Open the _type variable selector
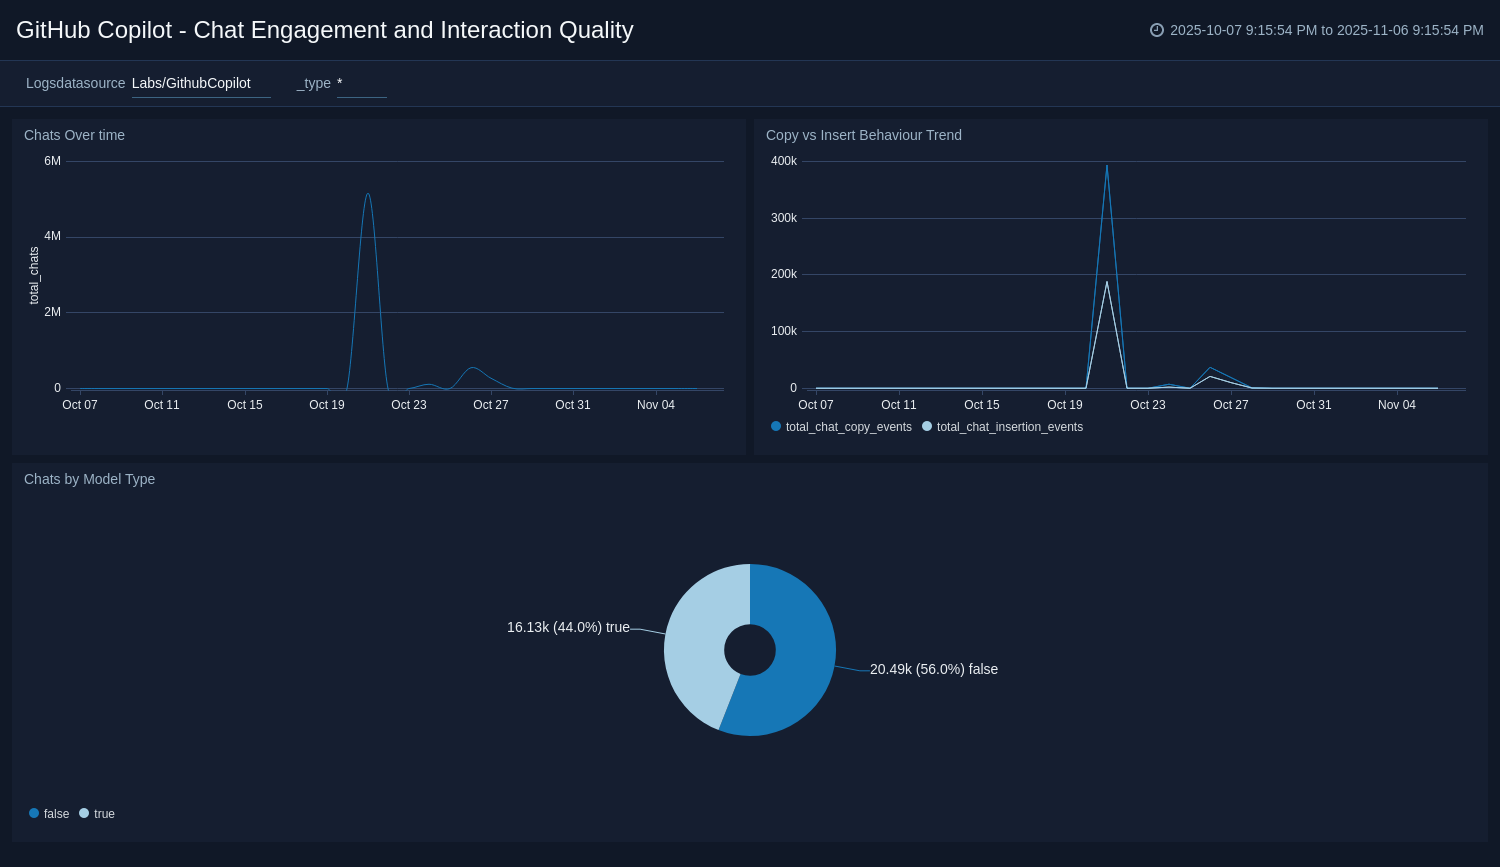The width and height of the screenshot is (1500, 867). pos(360,83)
